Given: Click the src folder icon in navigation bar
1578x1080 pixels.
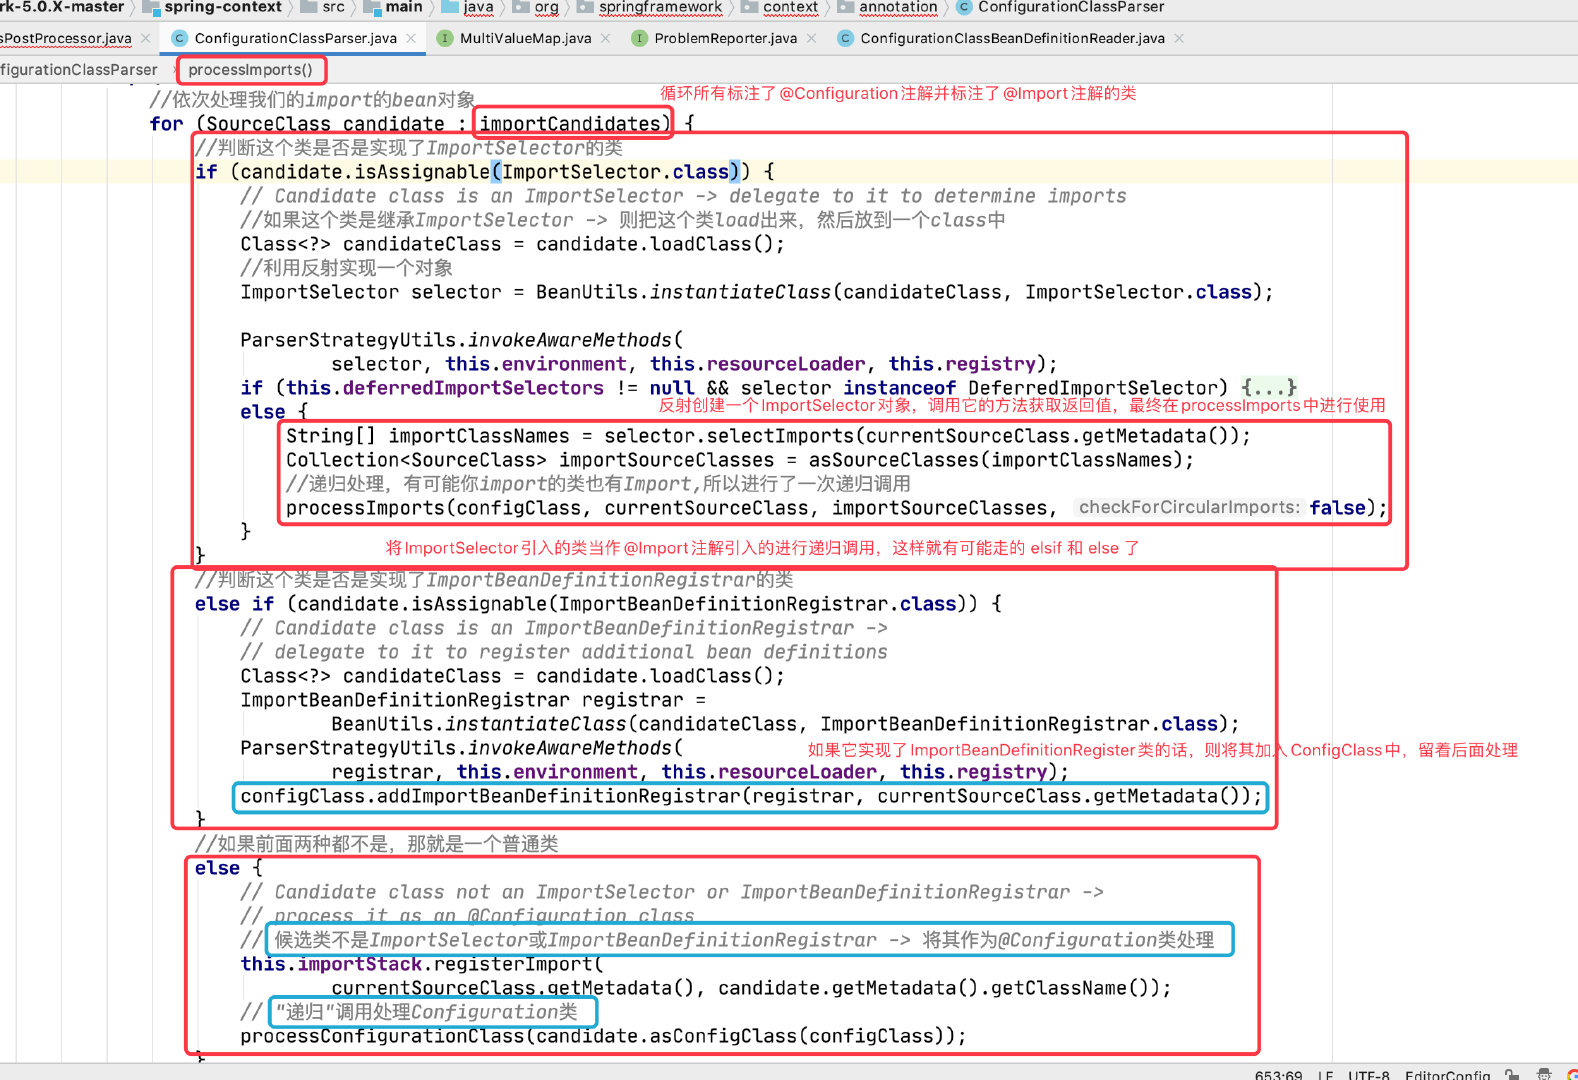Looking at the screenshot, I should 309,7.
